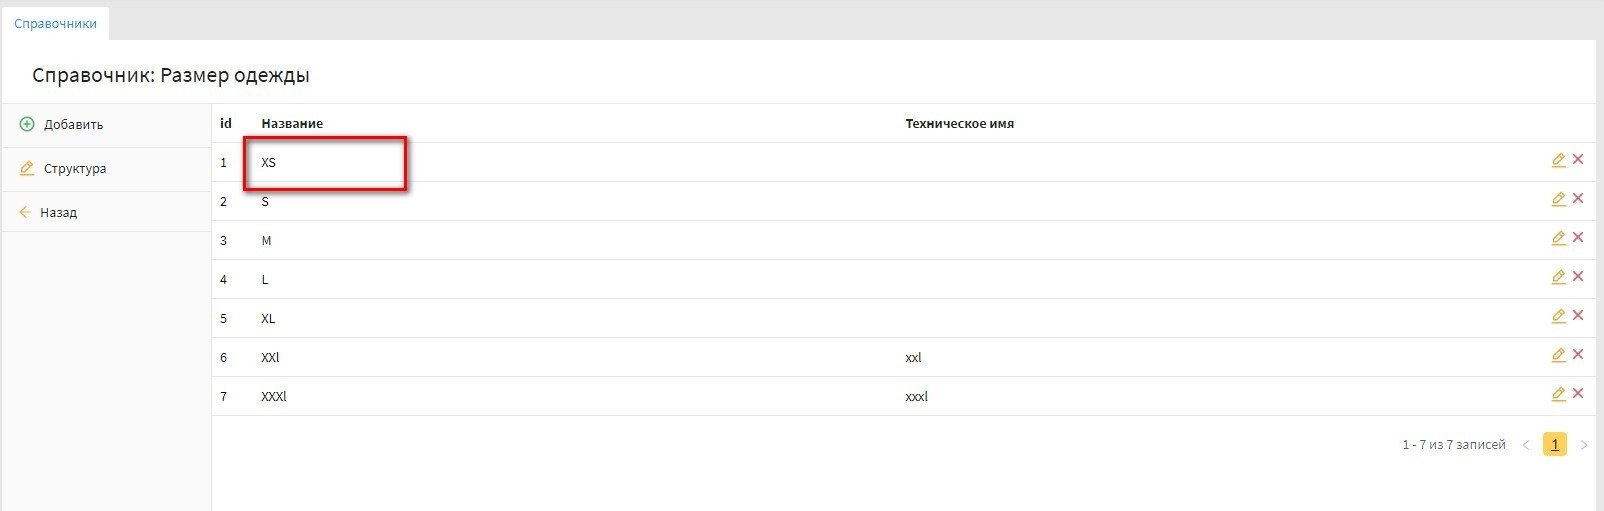
Task: Remove the M size row
Action: pyautogui.click(x=1578, y=238)
